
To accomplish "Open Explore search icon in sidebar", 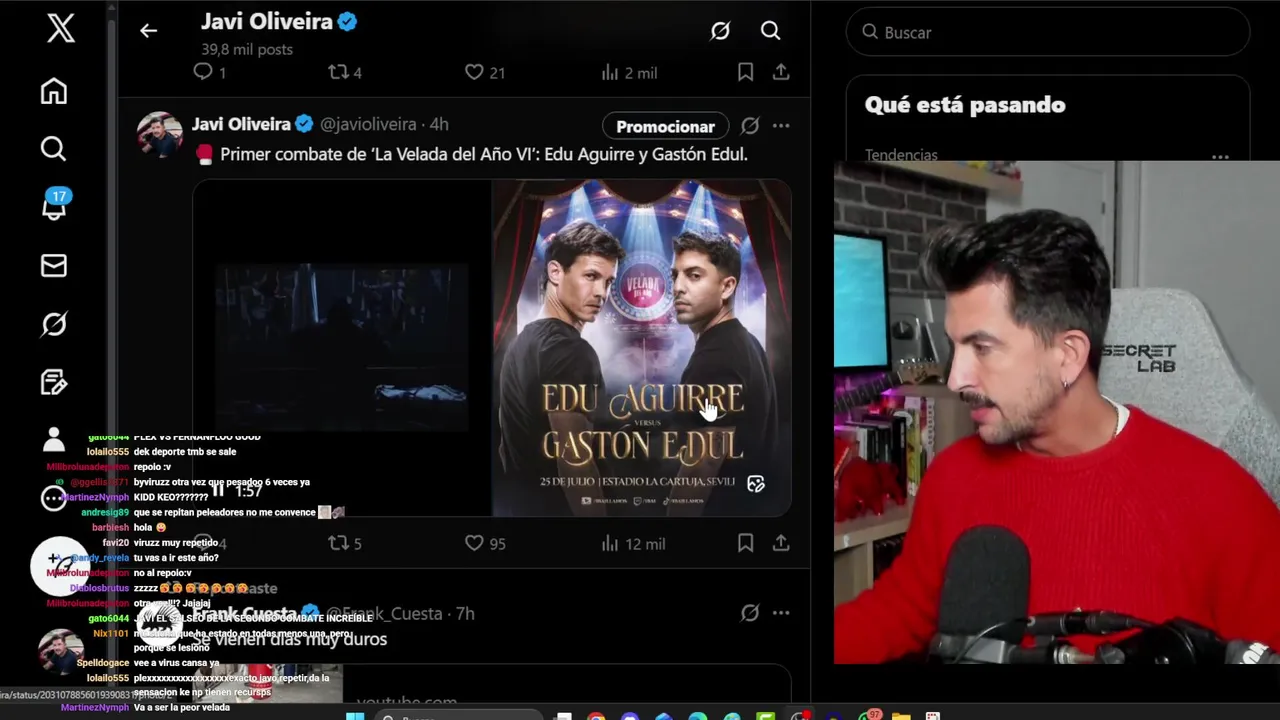I will tap(54, 149).
